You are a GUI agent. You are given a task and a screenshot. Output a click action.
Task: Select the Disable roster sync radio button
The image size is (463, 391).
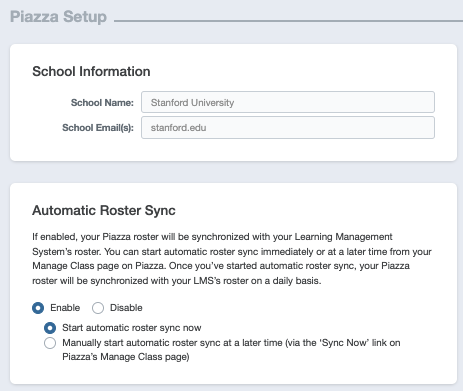click(x=98, y=308)
